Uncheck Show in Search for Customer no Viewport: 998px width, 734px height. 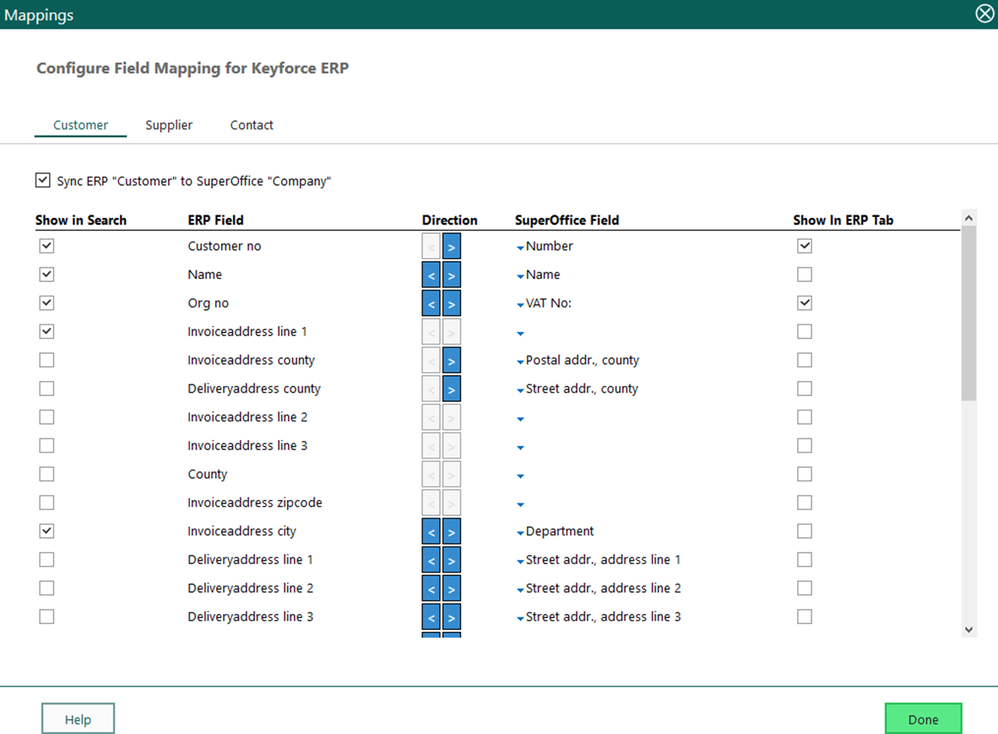click(x=46, y=246)
